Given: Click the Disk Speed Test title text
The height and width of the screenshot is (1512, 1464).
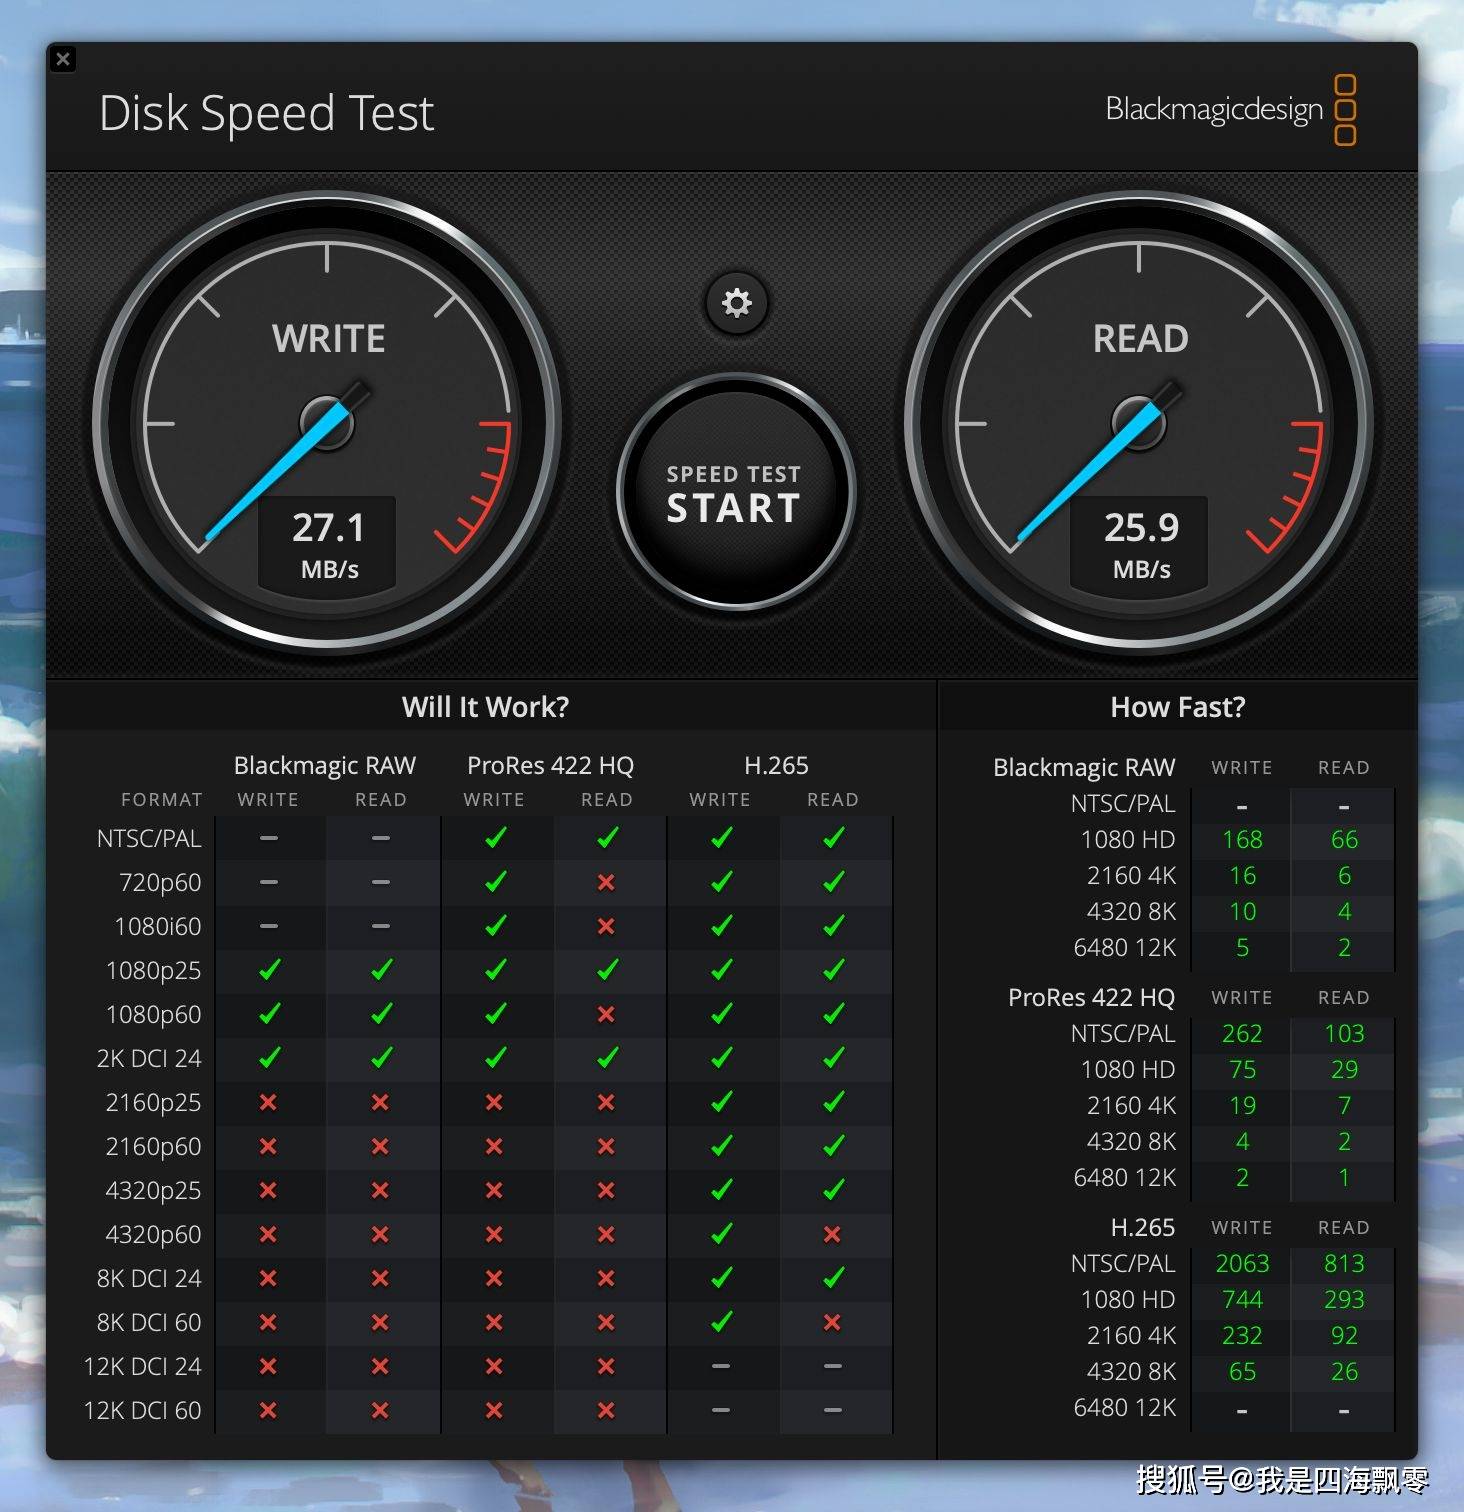Looking at the screenshot, I should click(267, 113).
